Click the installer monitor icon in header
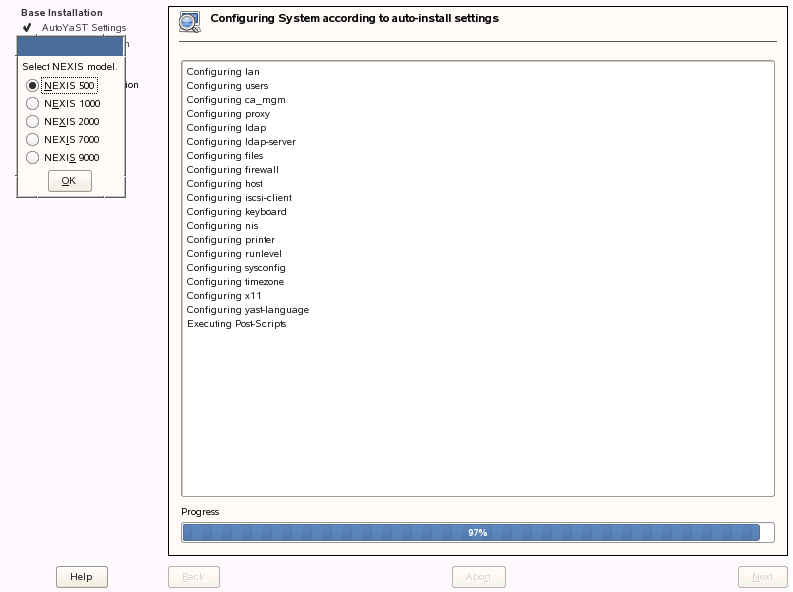This screenshot has width=793, height=592. coord(190,22)
